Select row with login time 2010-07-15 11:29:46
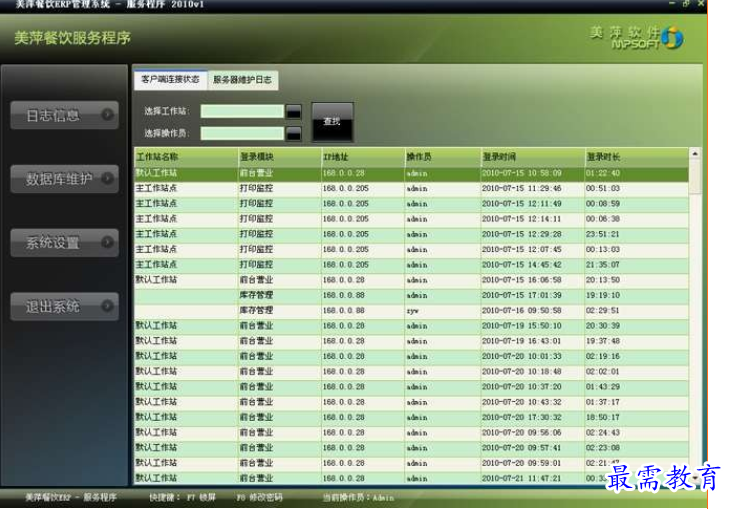This screenshot has height=509, width=729. [411, 189]
